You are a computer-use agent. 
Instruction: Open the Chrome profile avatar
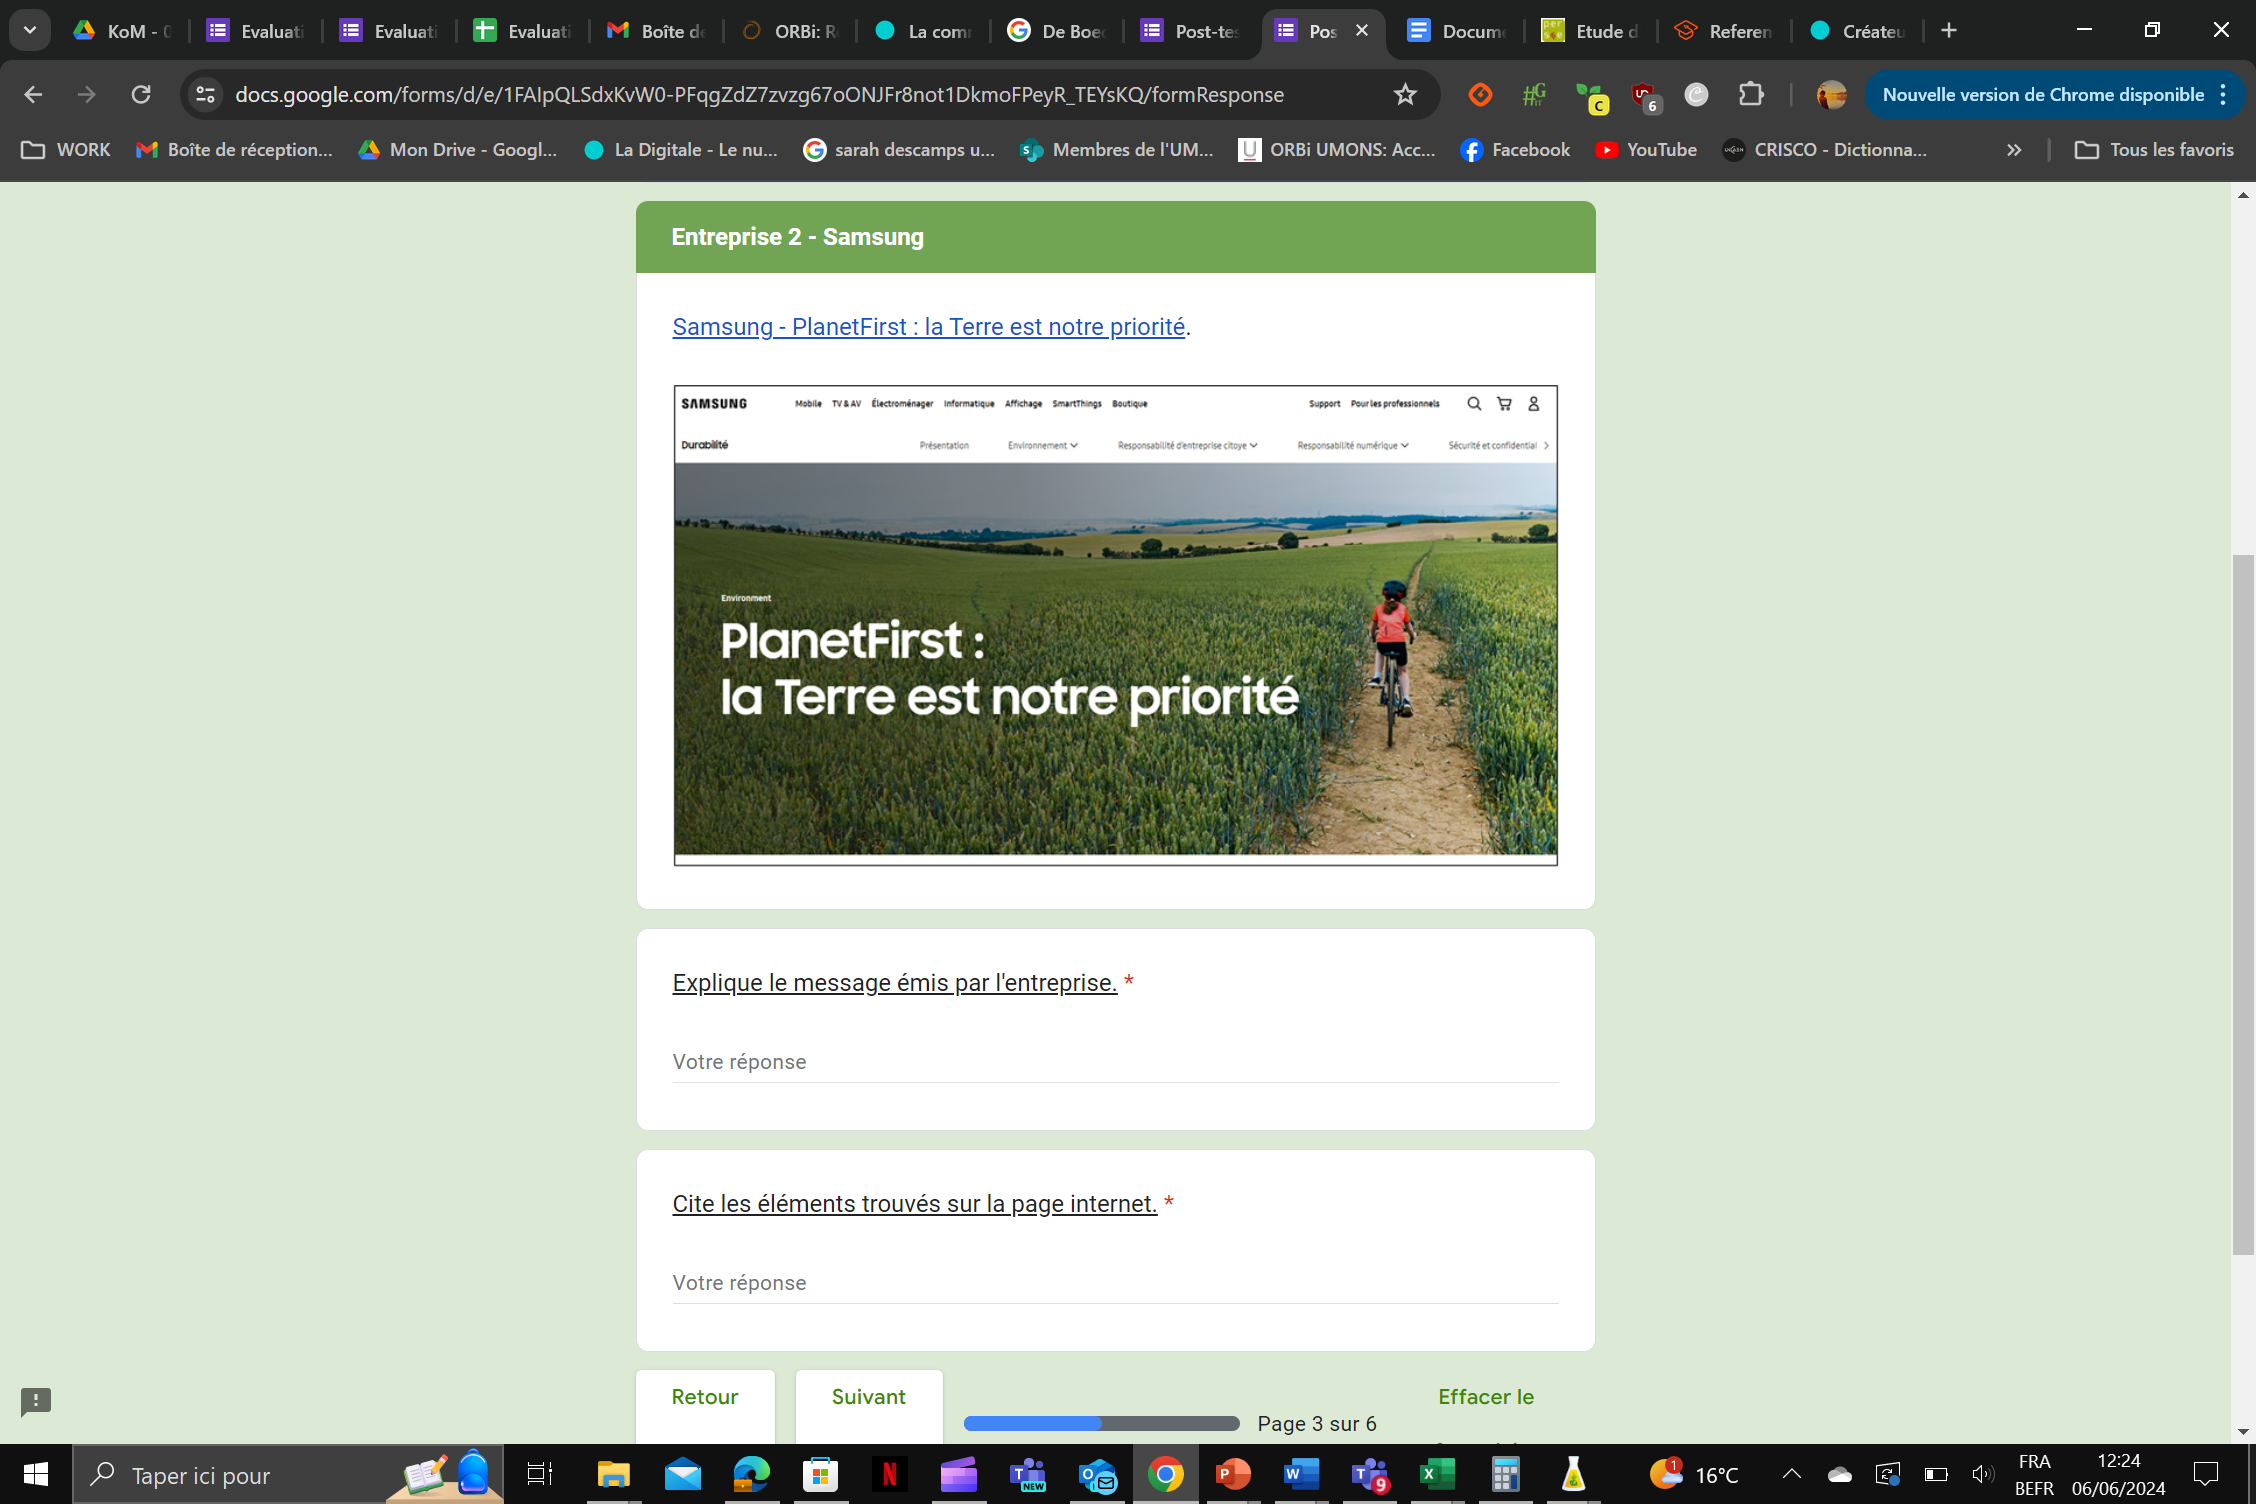tap(1831, 94)
